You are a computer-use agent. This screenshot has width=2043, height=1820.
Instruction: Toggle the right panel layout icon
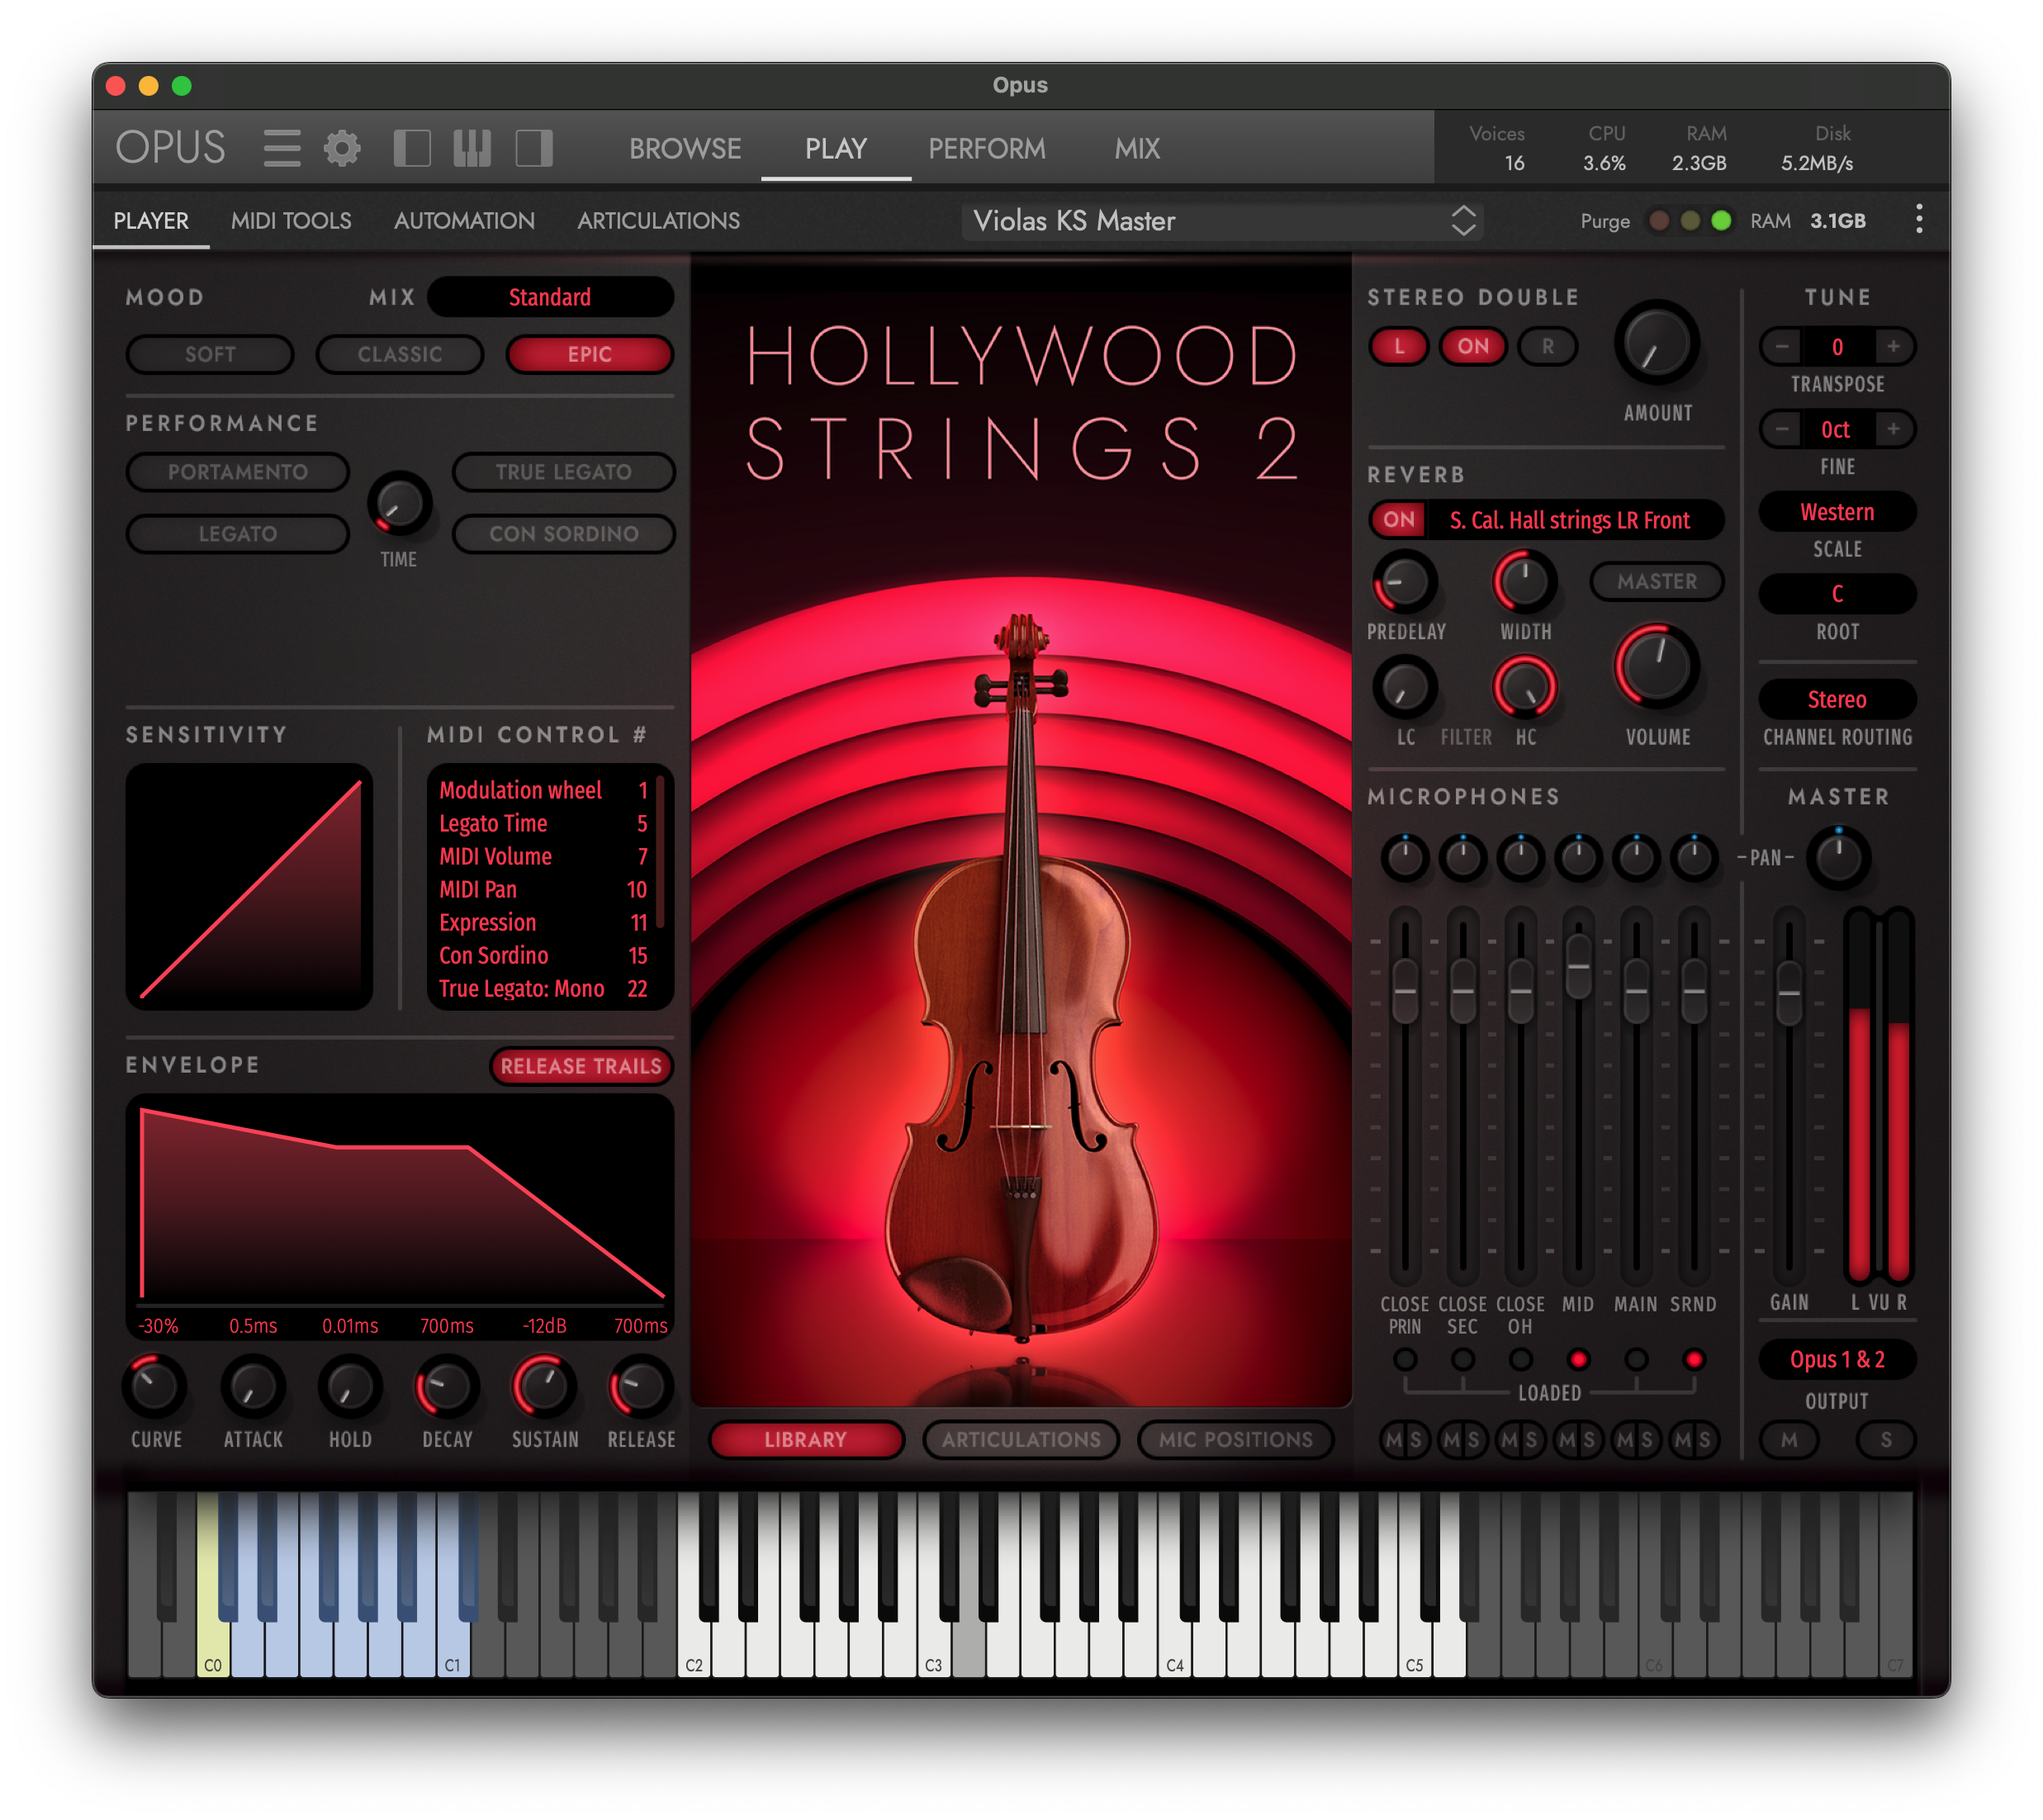[x=534, y=148]
